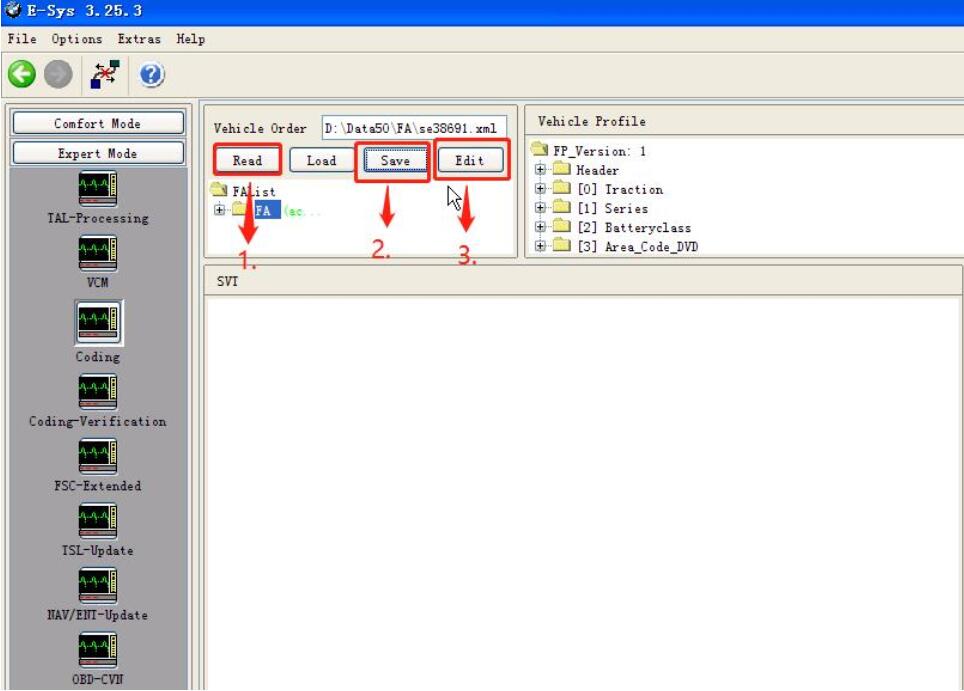Viewport: 964px width, 691px height.
Task: Click the 'NAV/ENT-Update' sidebar label
Action: click(98, 615)
